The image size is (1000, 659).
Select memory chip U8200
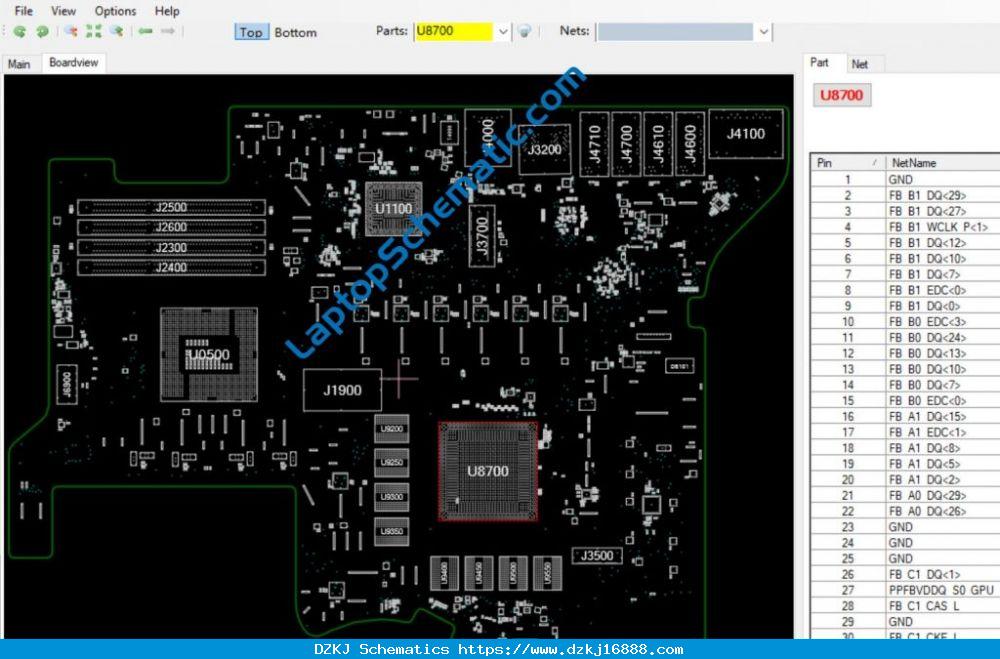392,429
